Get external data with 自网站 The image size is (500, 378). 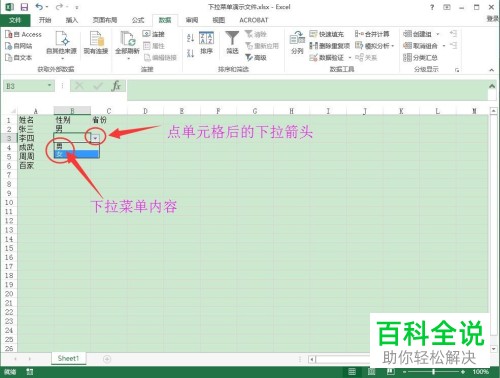(19, 46)
